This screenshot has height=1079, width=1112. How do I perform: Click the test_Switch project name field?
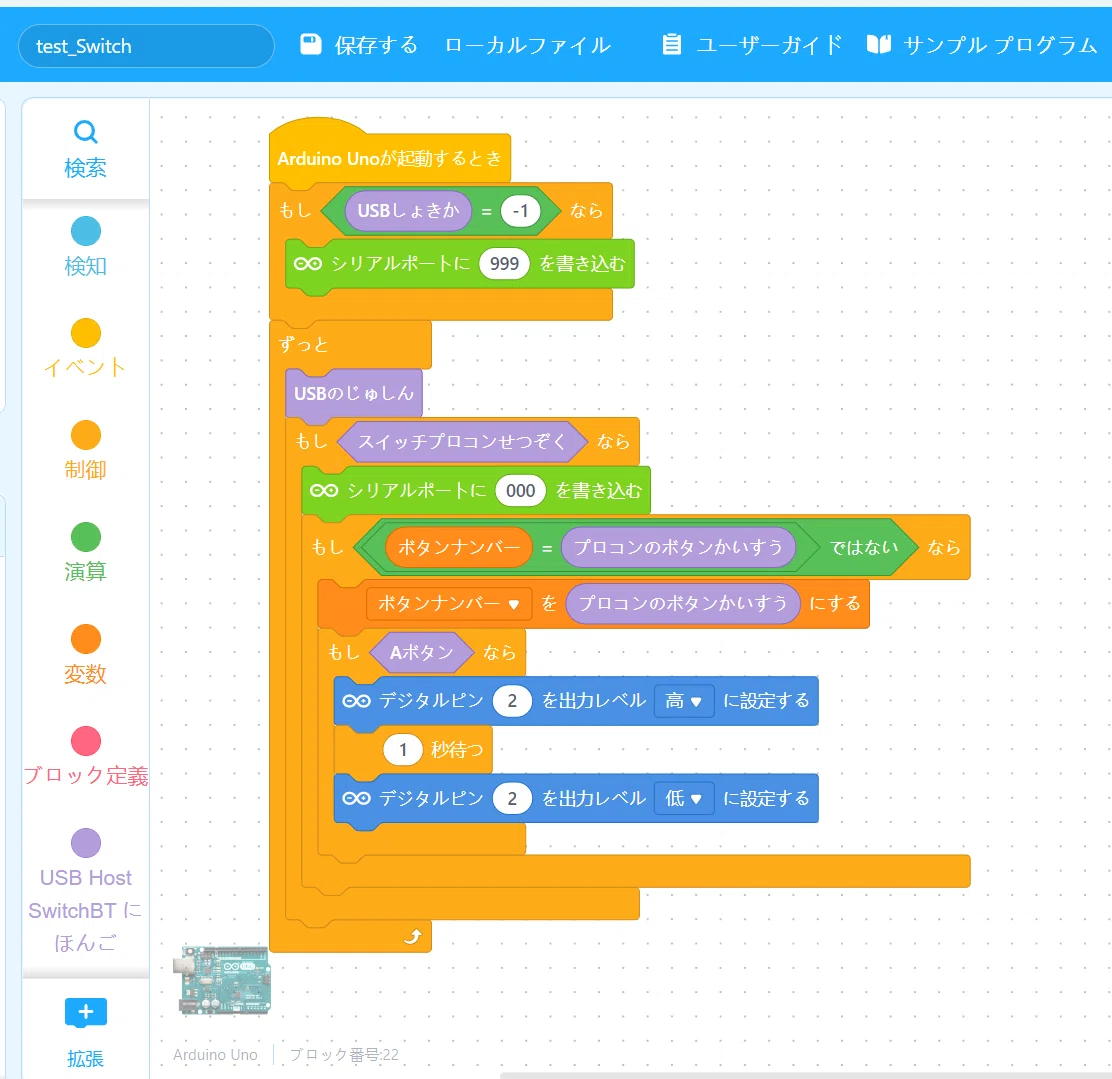pyautogui.click(x=146, y=46)
